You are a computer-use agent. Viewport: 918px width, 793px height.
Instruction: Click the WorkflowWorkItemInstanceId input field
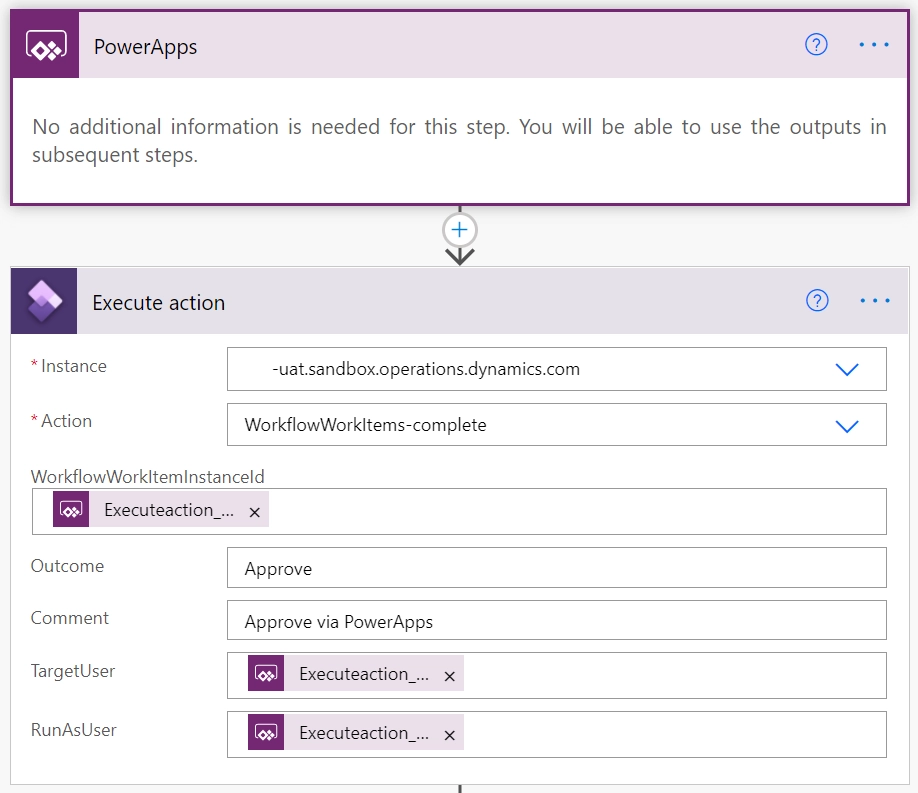[x=460, y=511]
